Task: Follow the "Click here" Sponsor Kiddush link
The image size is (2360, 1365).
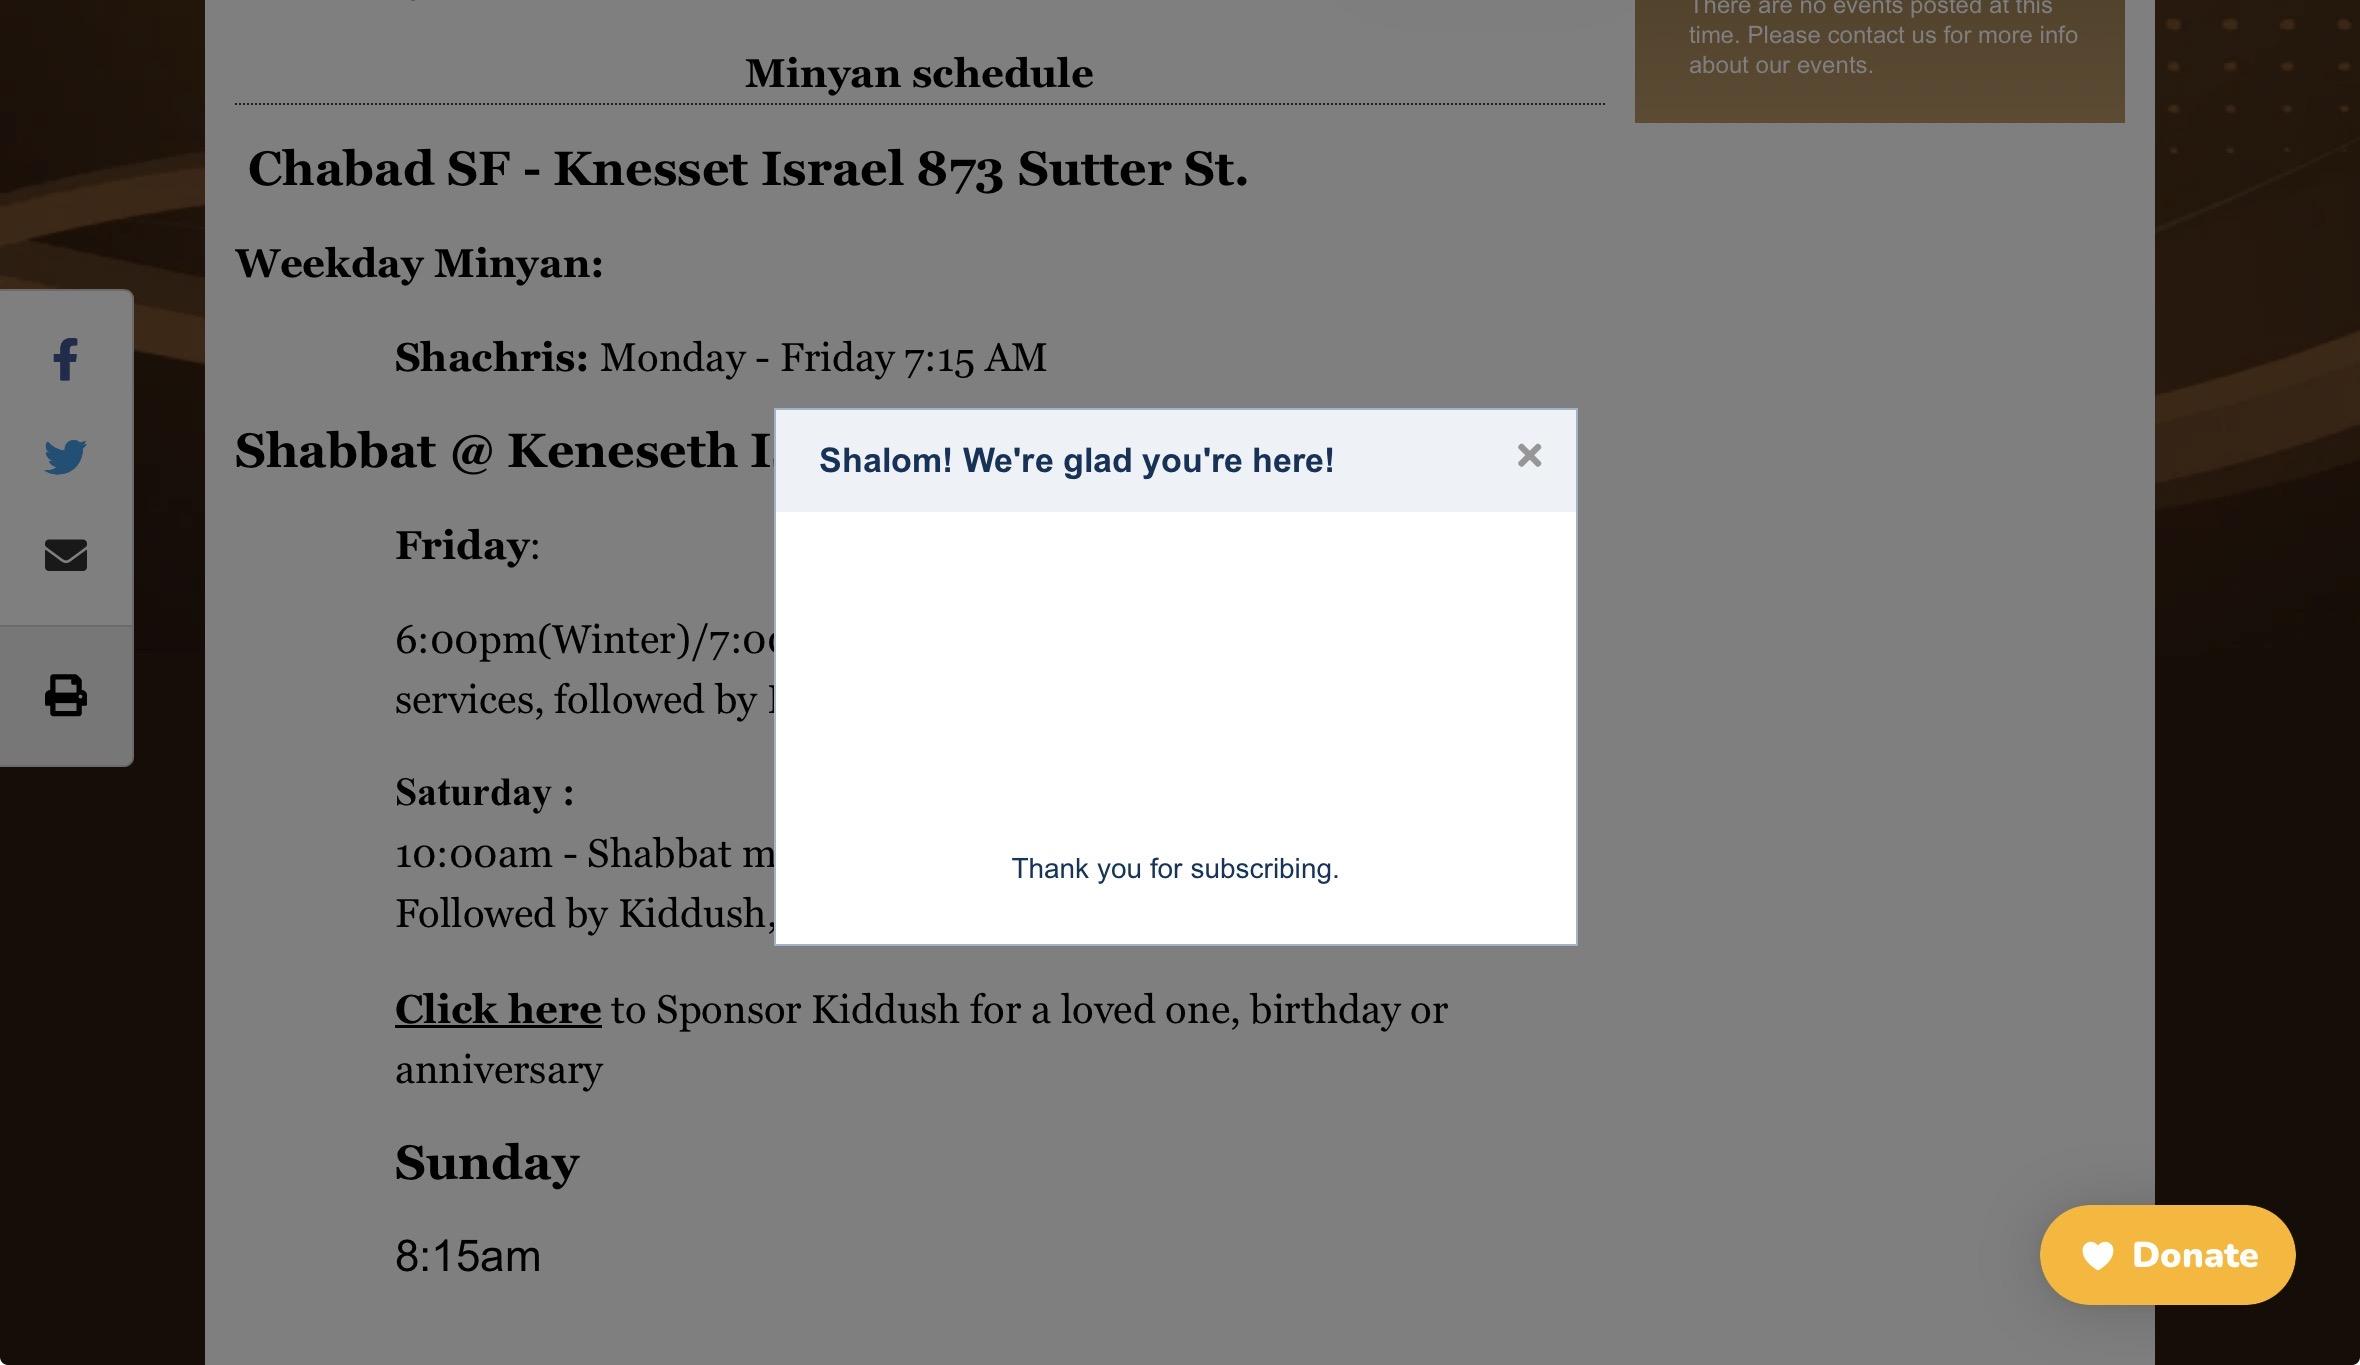Action: (x=498, y=1009)
